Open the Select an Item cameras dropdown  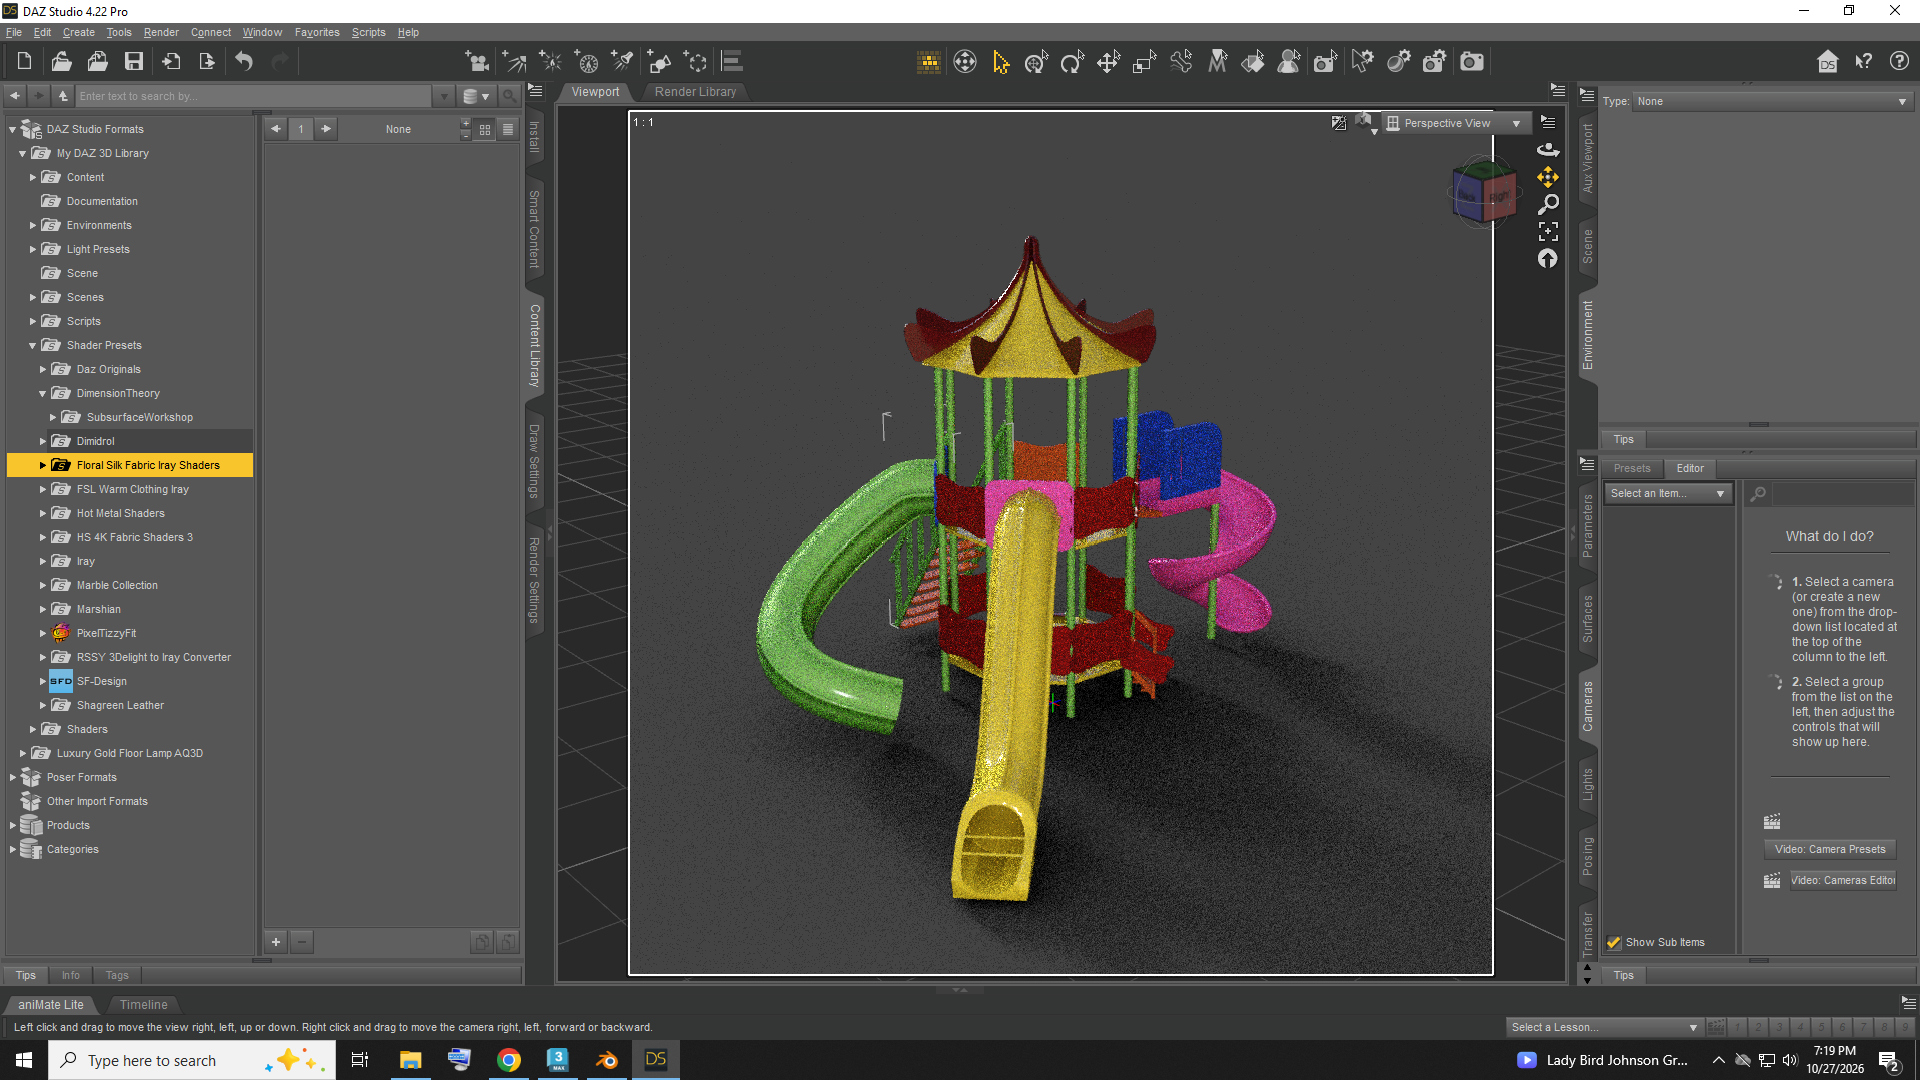tap(1668, 494)
